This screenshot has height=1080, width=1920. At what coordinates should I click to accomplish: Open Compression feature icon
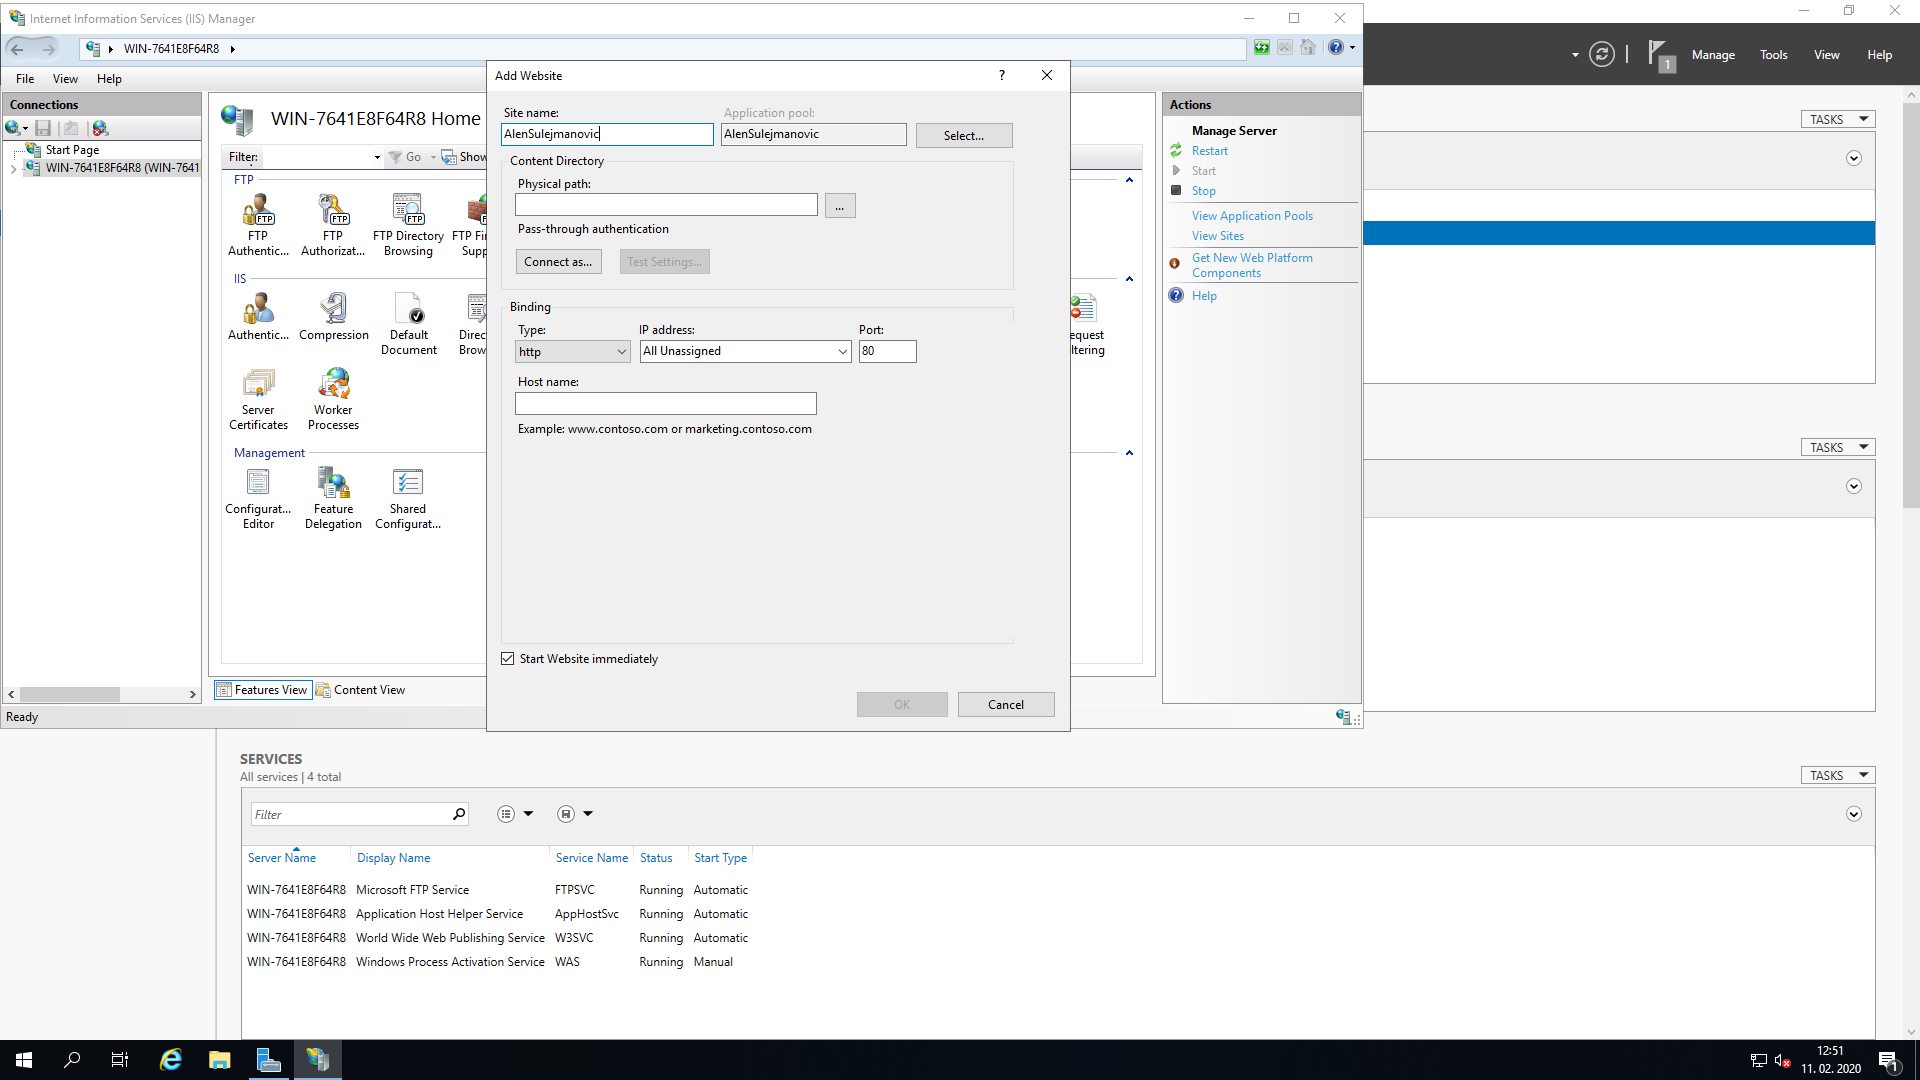coord(334,317)
